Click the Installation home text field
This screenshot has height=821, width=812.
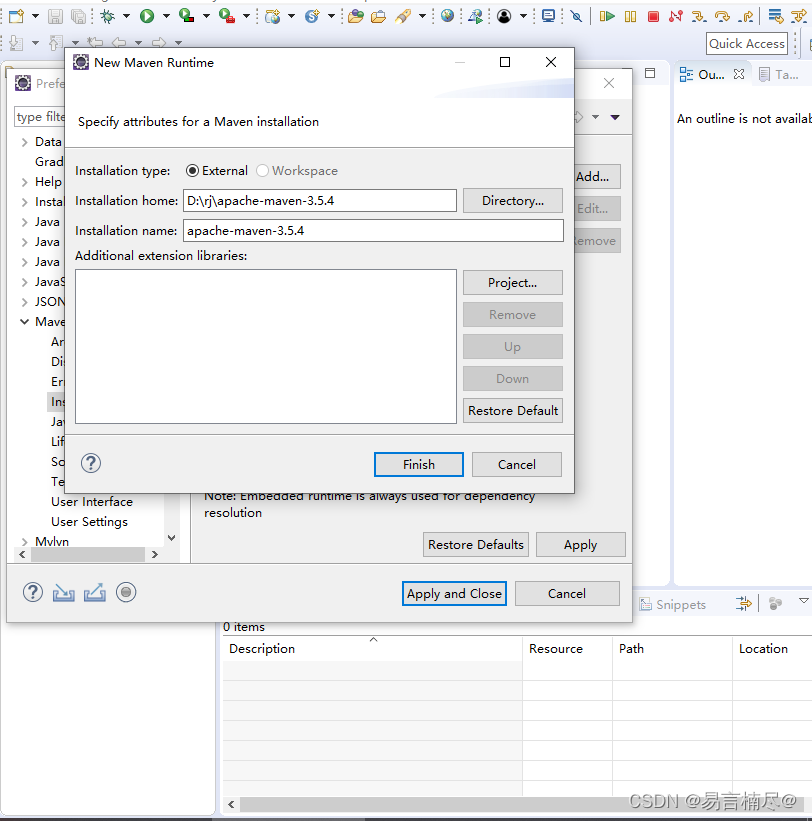[319, 201]
